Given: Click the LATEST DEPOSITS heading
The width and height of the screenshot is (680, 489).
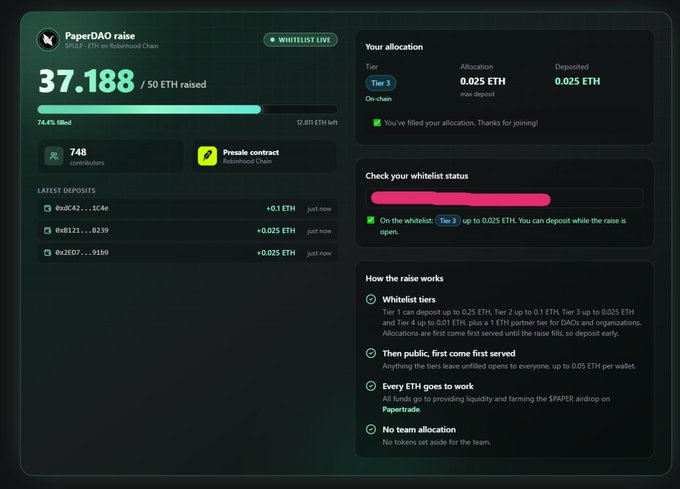Looking at the screenshot, I should point(66,191).
